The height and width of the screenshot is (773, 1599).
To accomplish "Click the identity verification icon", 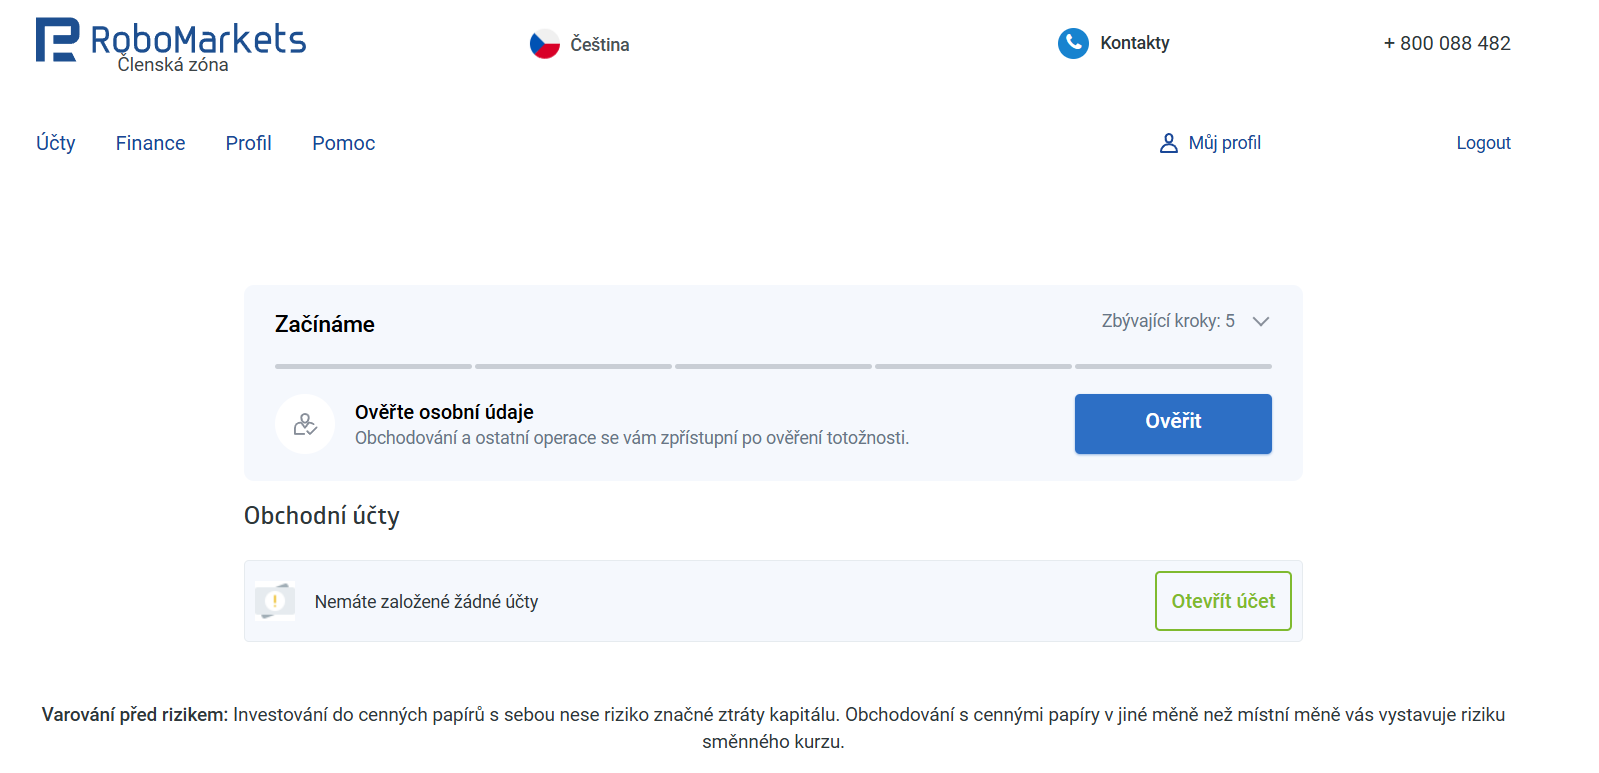I will pos(305,424).
